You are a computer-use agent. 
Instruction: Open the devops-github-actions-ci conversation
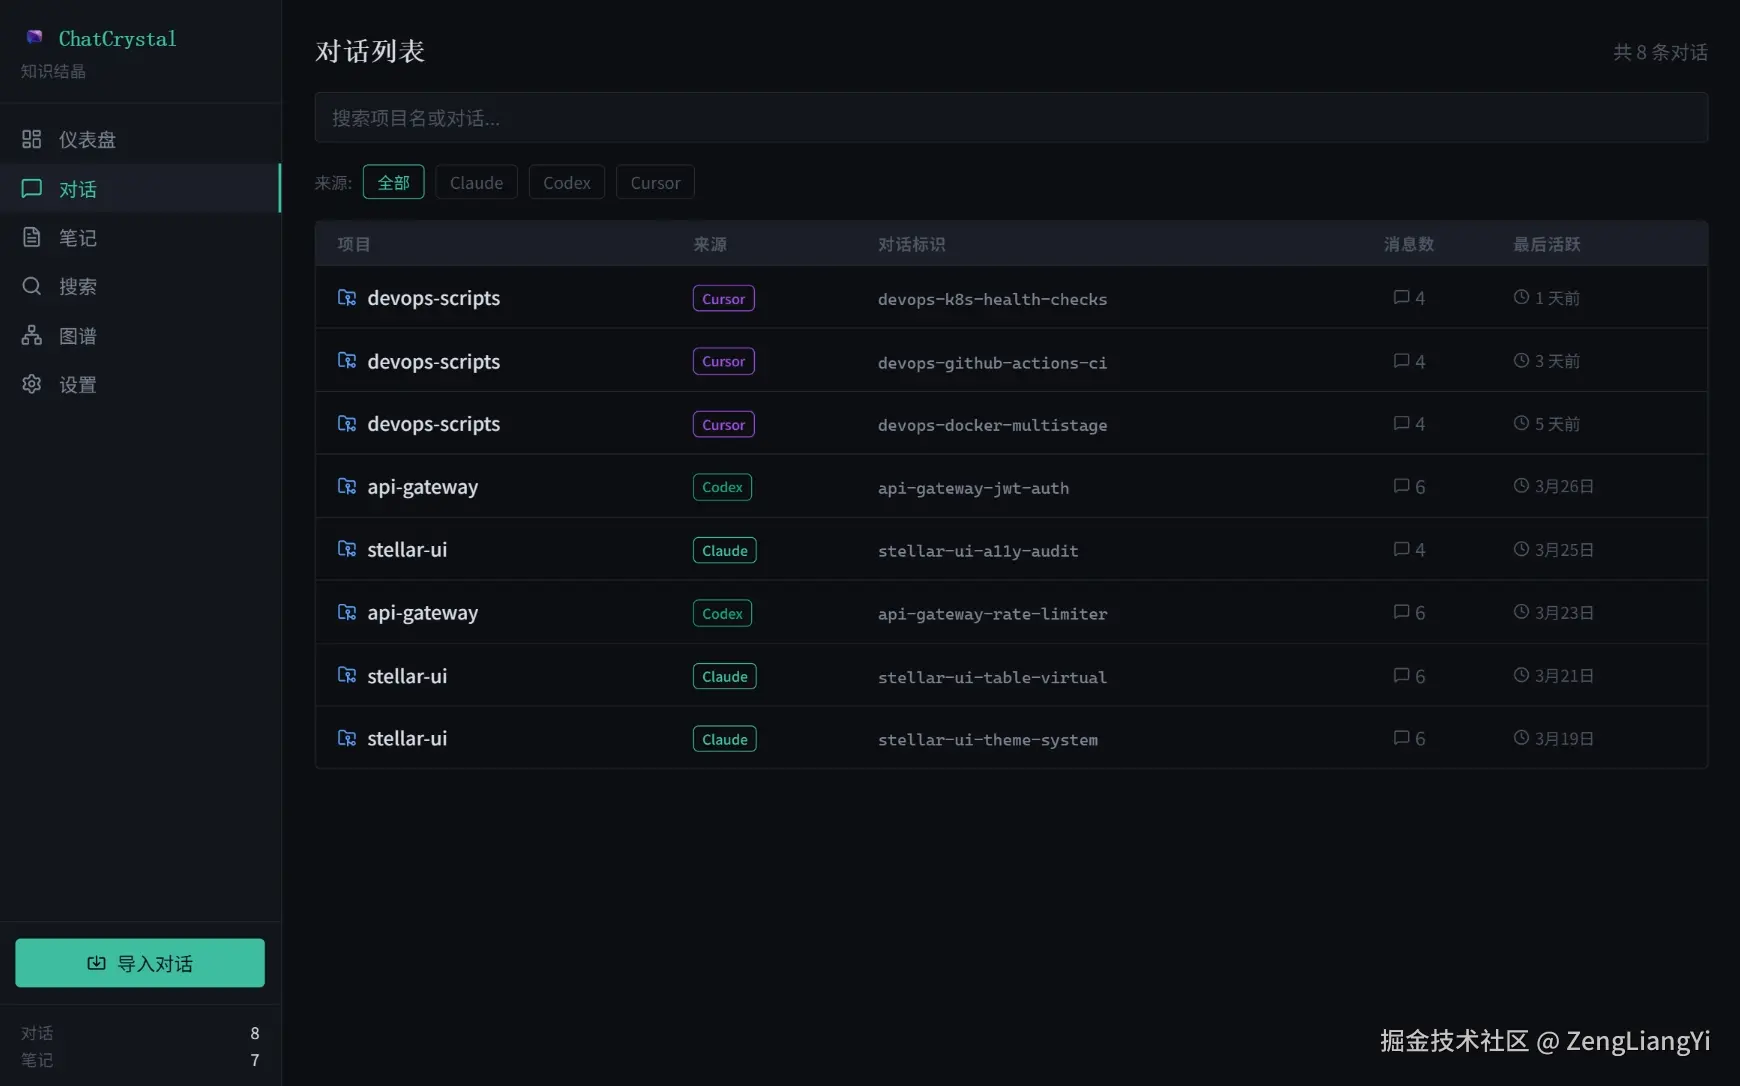991,362
